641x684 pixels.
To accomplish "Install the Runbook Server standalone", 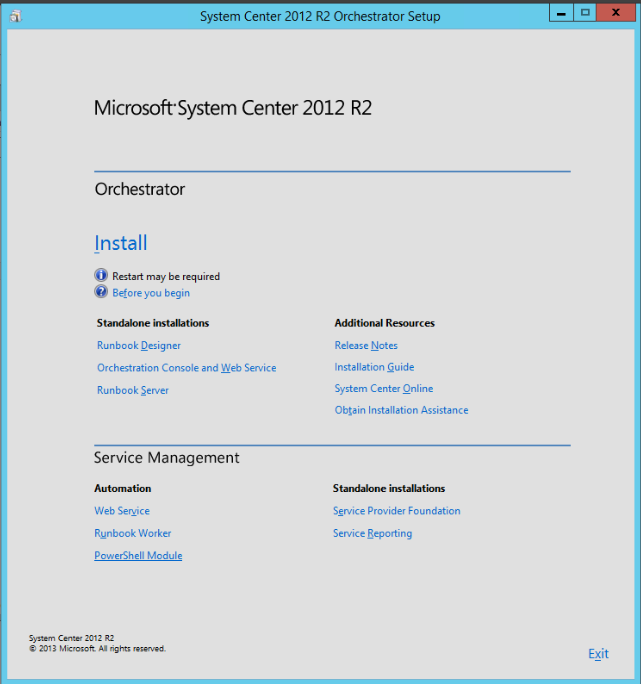I will coord(132,390).
